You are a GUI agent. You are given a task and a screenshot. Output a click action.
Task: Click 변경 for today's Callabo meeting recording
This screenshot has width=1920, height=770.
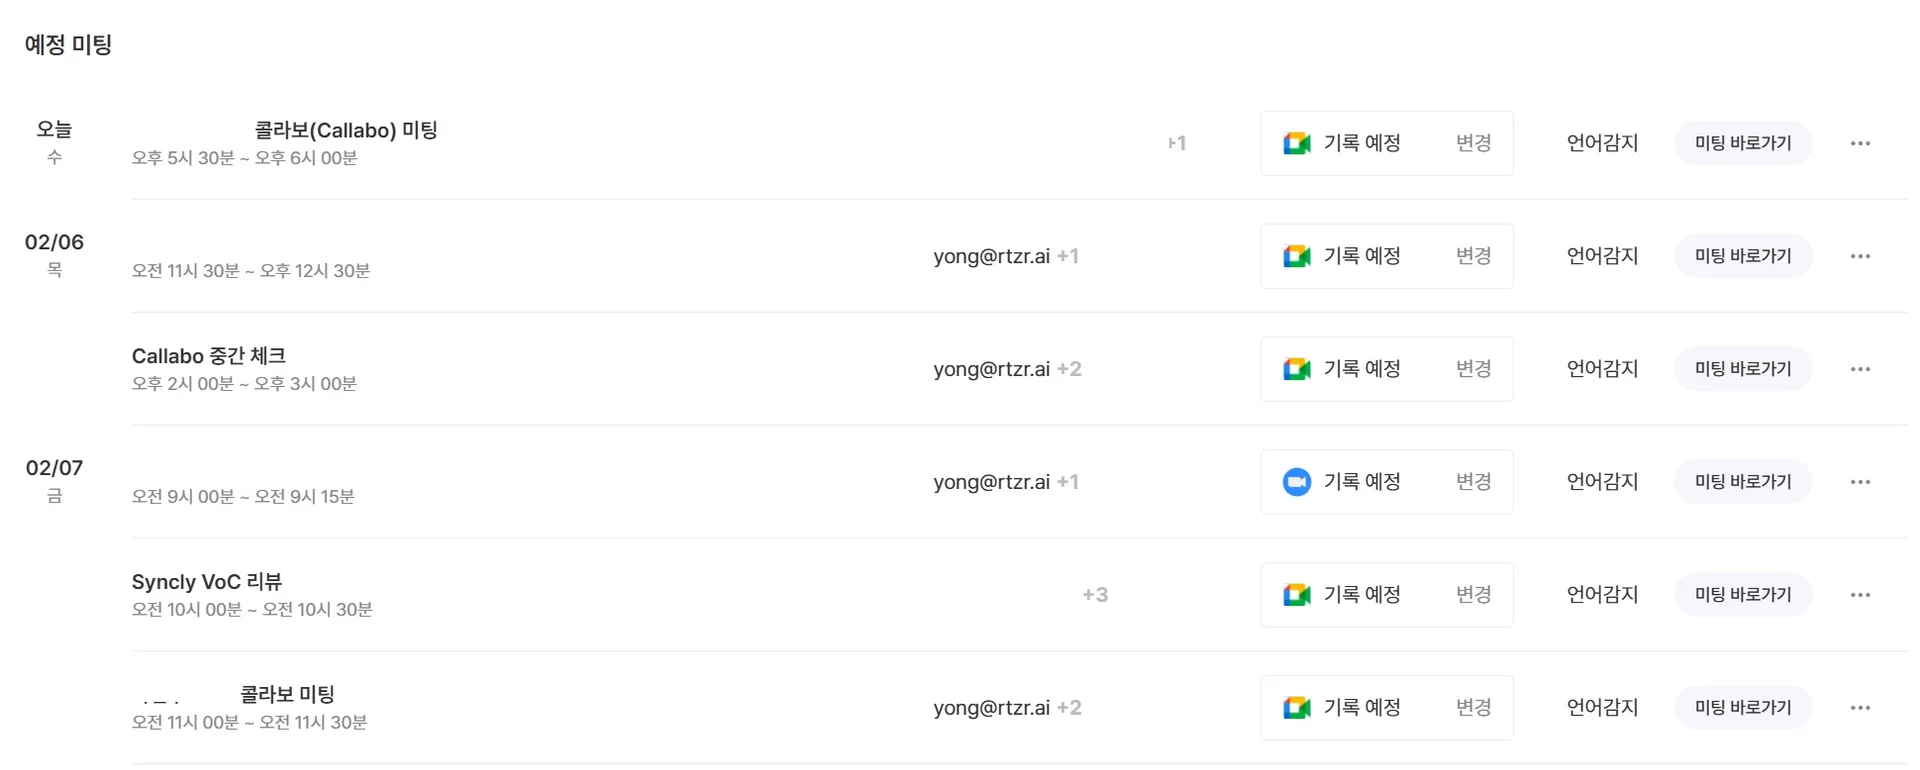(1473, 143)
